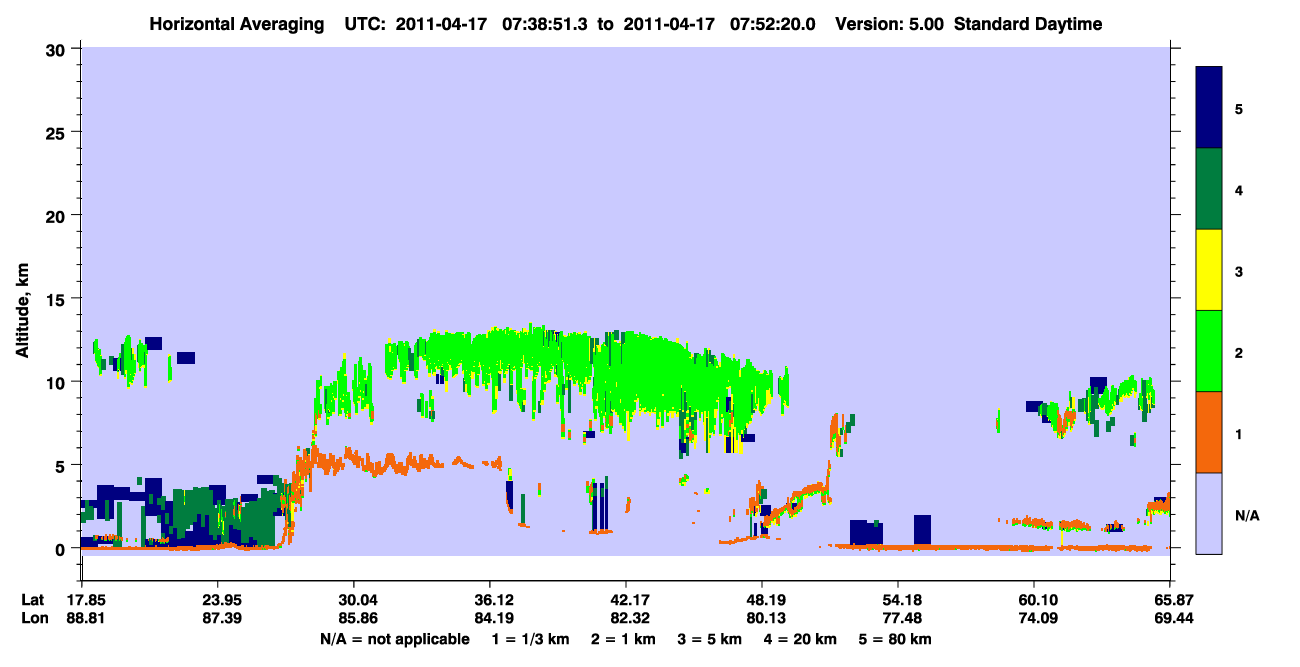Click the colorbar label 3
This screenshot has width=1300, height=667.
tap(1239, 270)
